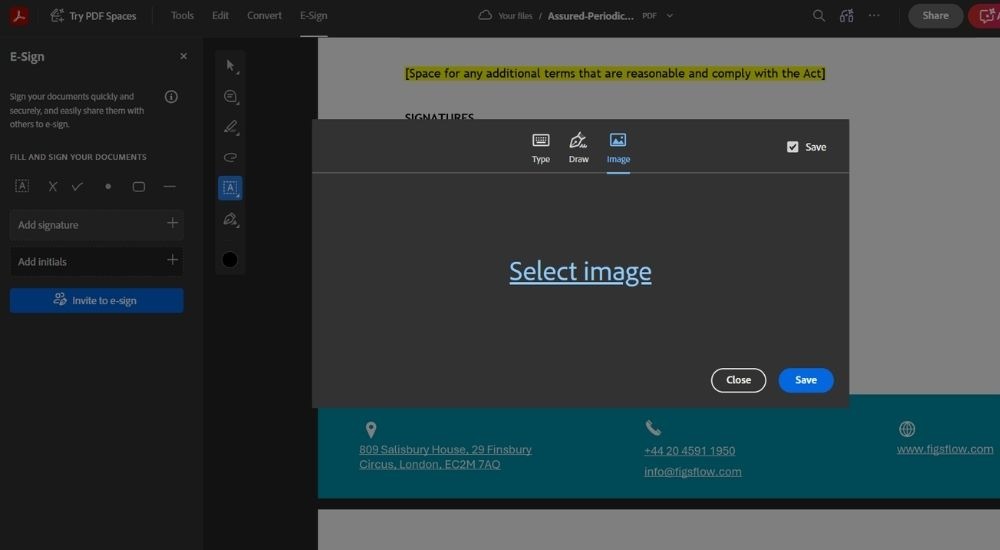Select the arrow selection tool
Viewport: 1000px width, 550px height.
pos(230,66)
